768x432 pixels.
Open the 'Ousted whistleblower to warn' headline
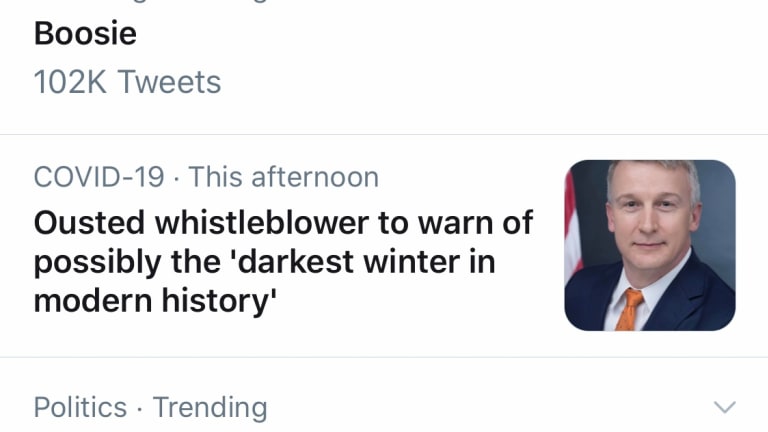coord(283,261)
